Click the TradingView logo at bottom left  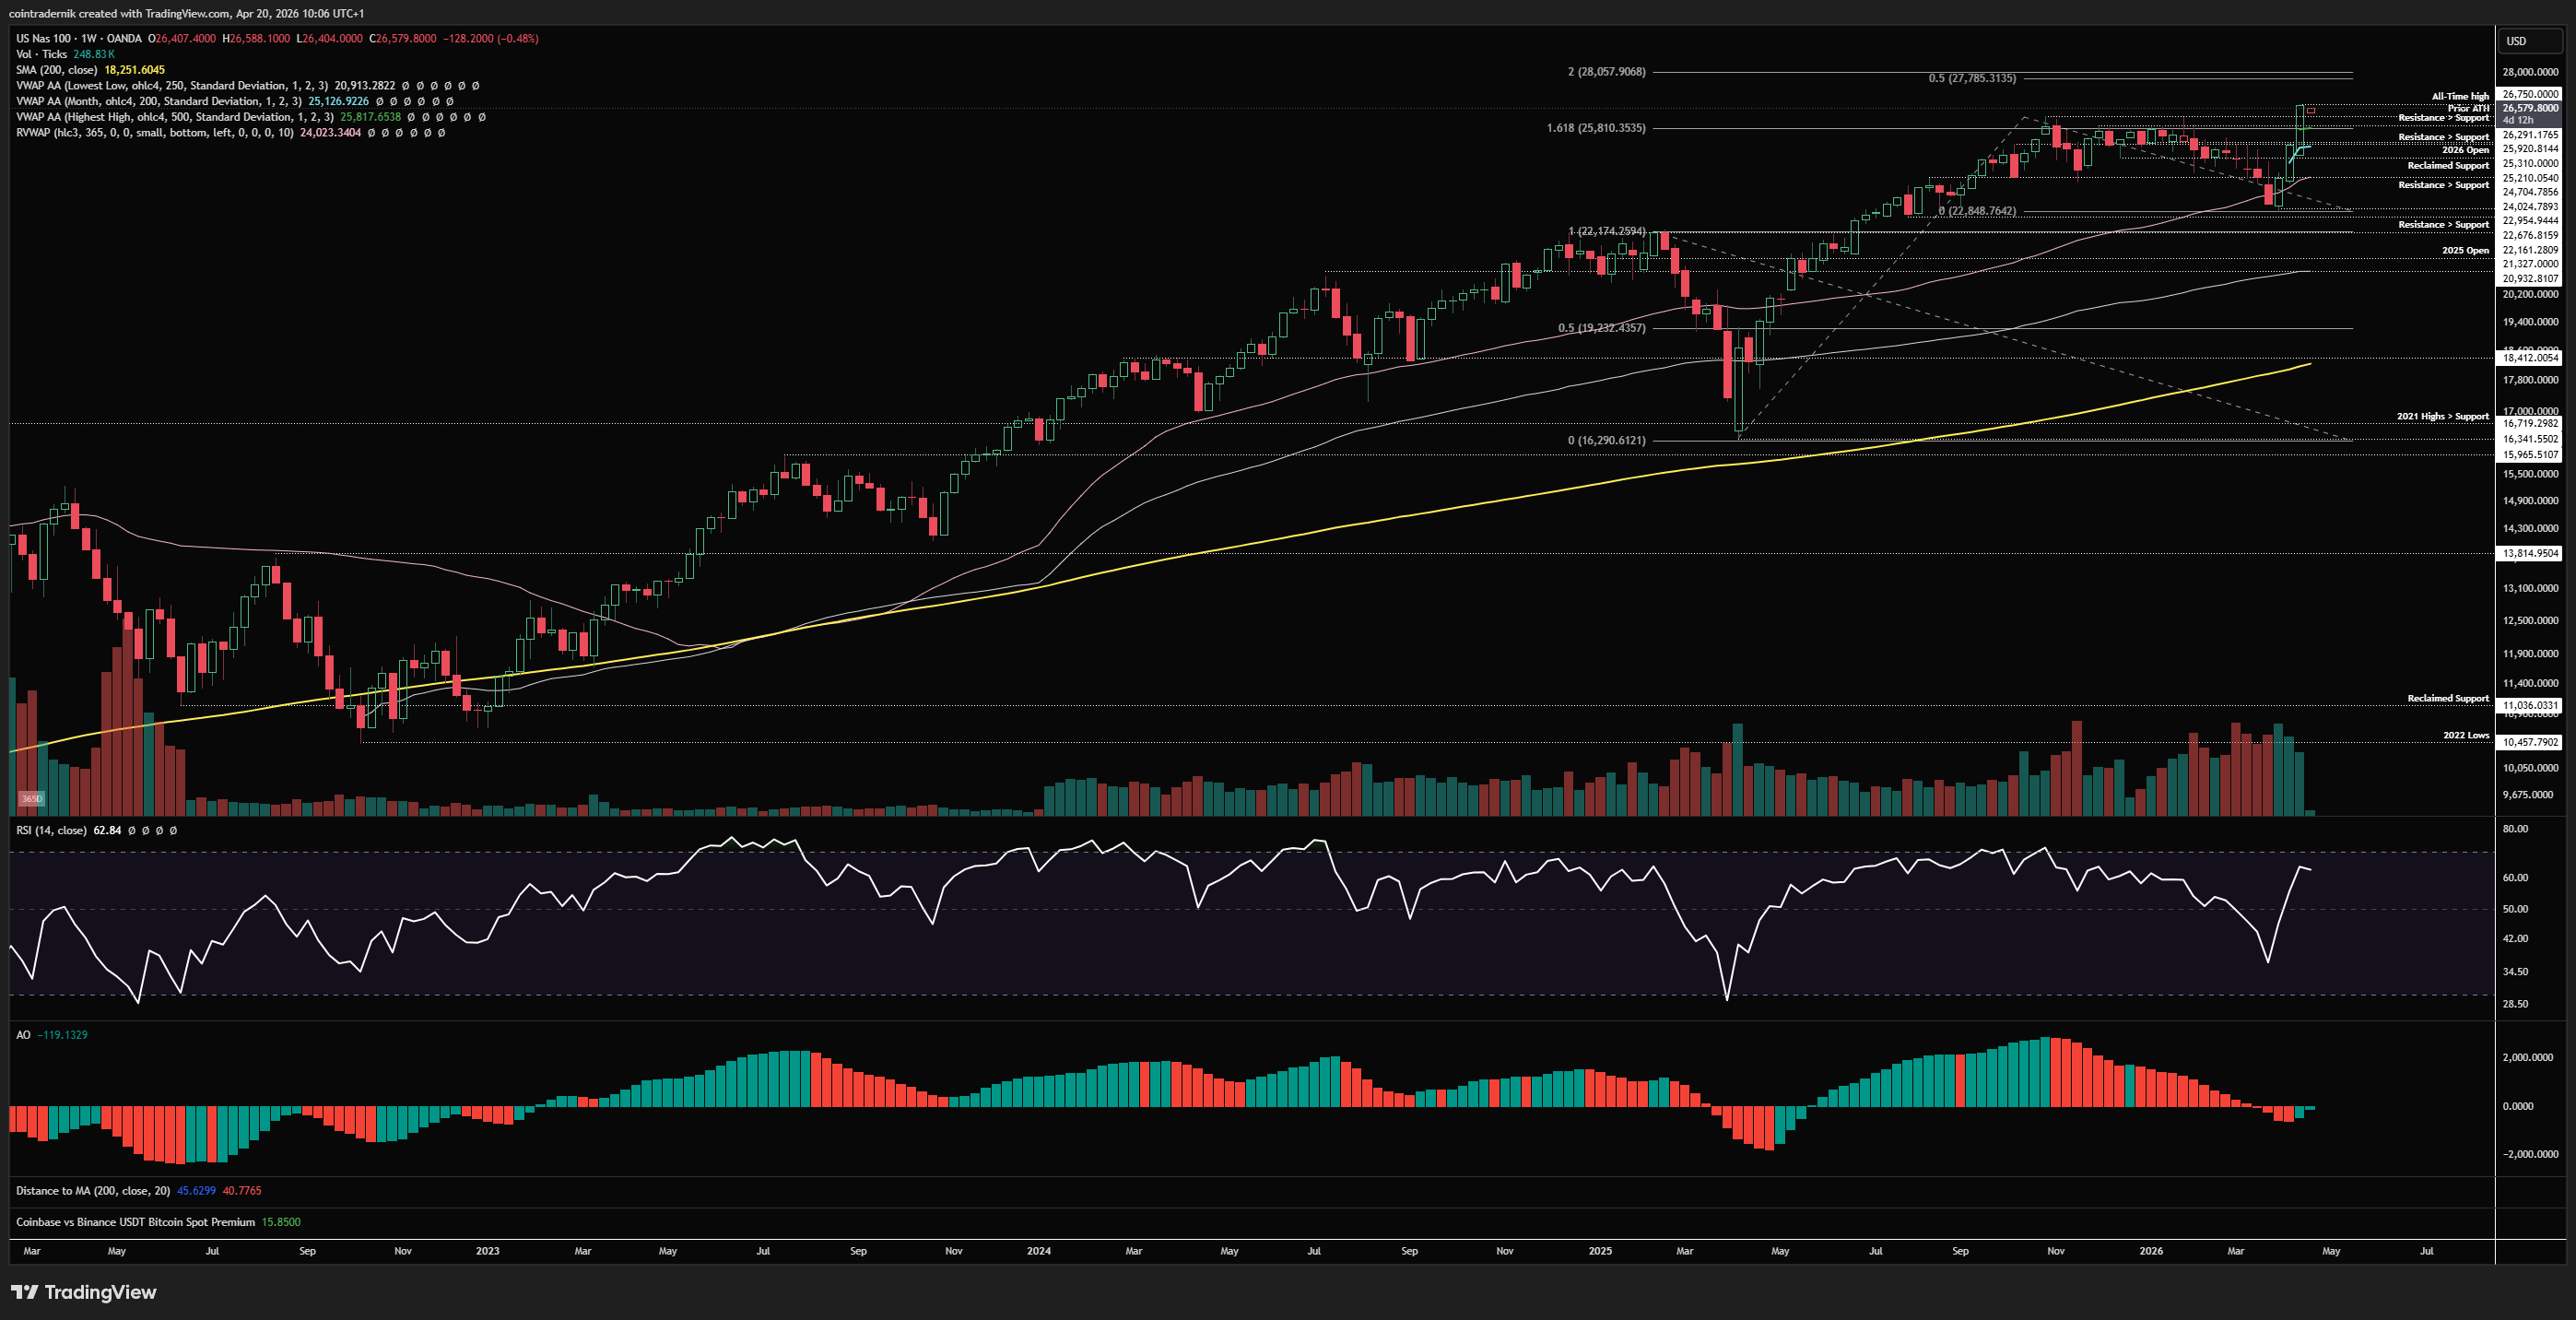[x=84, y=1292]
